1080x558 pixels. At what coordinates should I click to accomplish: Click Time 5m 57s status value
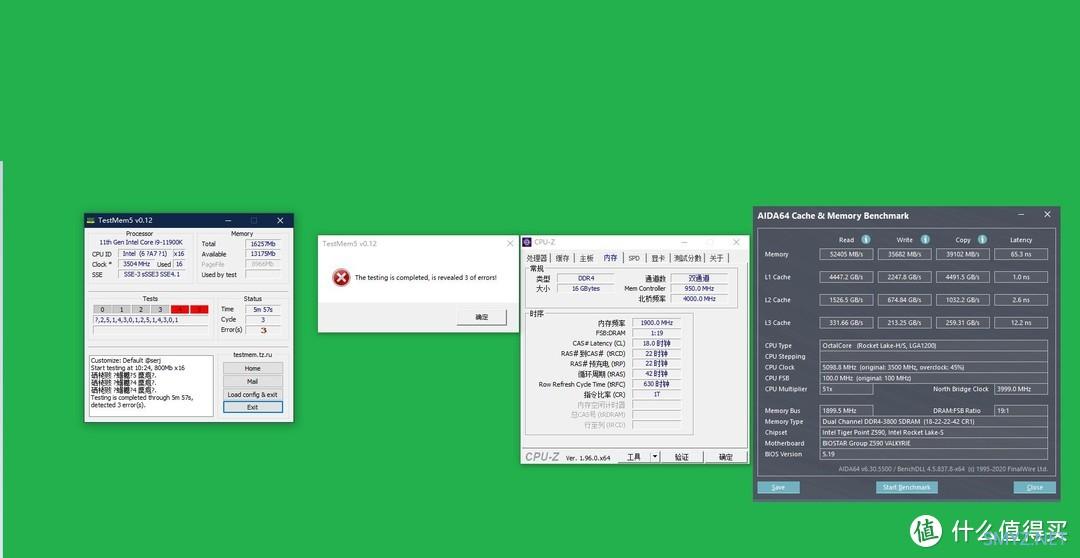[x=263, y=309]
